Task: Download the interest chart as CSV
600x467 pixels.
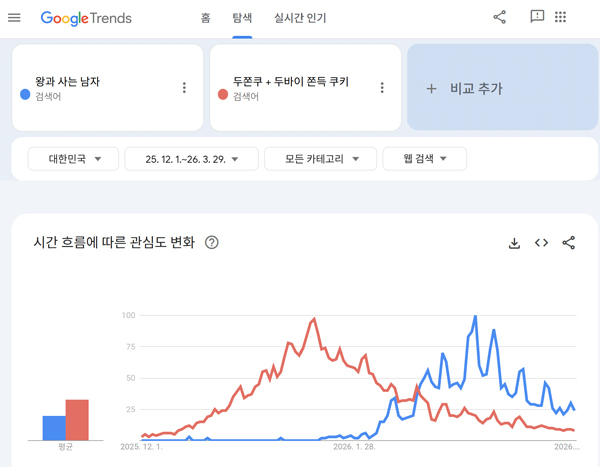Action: 514,243
